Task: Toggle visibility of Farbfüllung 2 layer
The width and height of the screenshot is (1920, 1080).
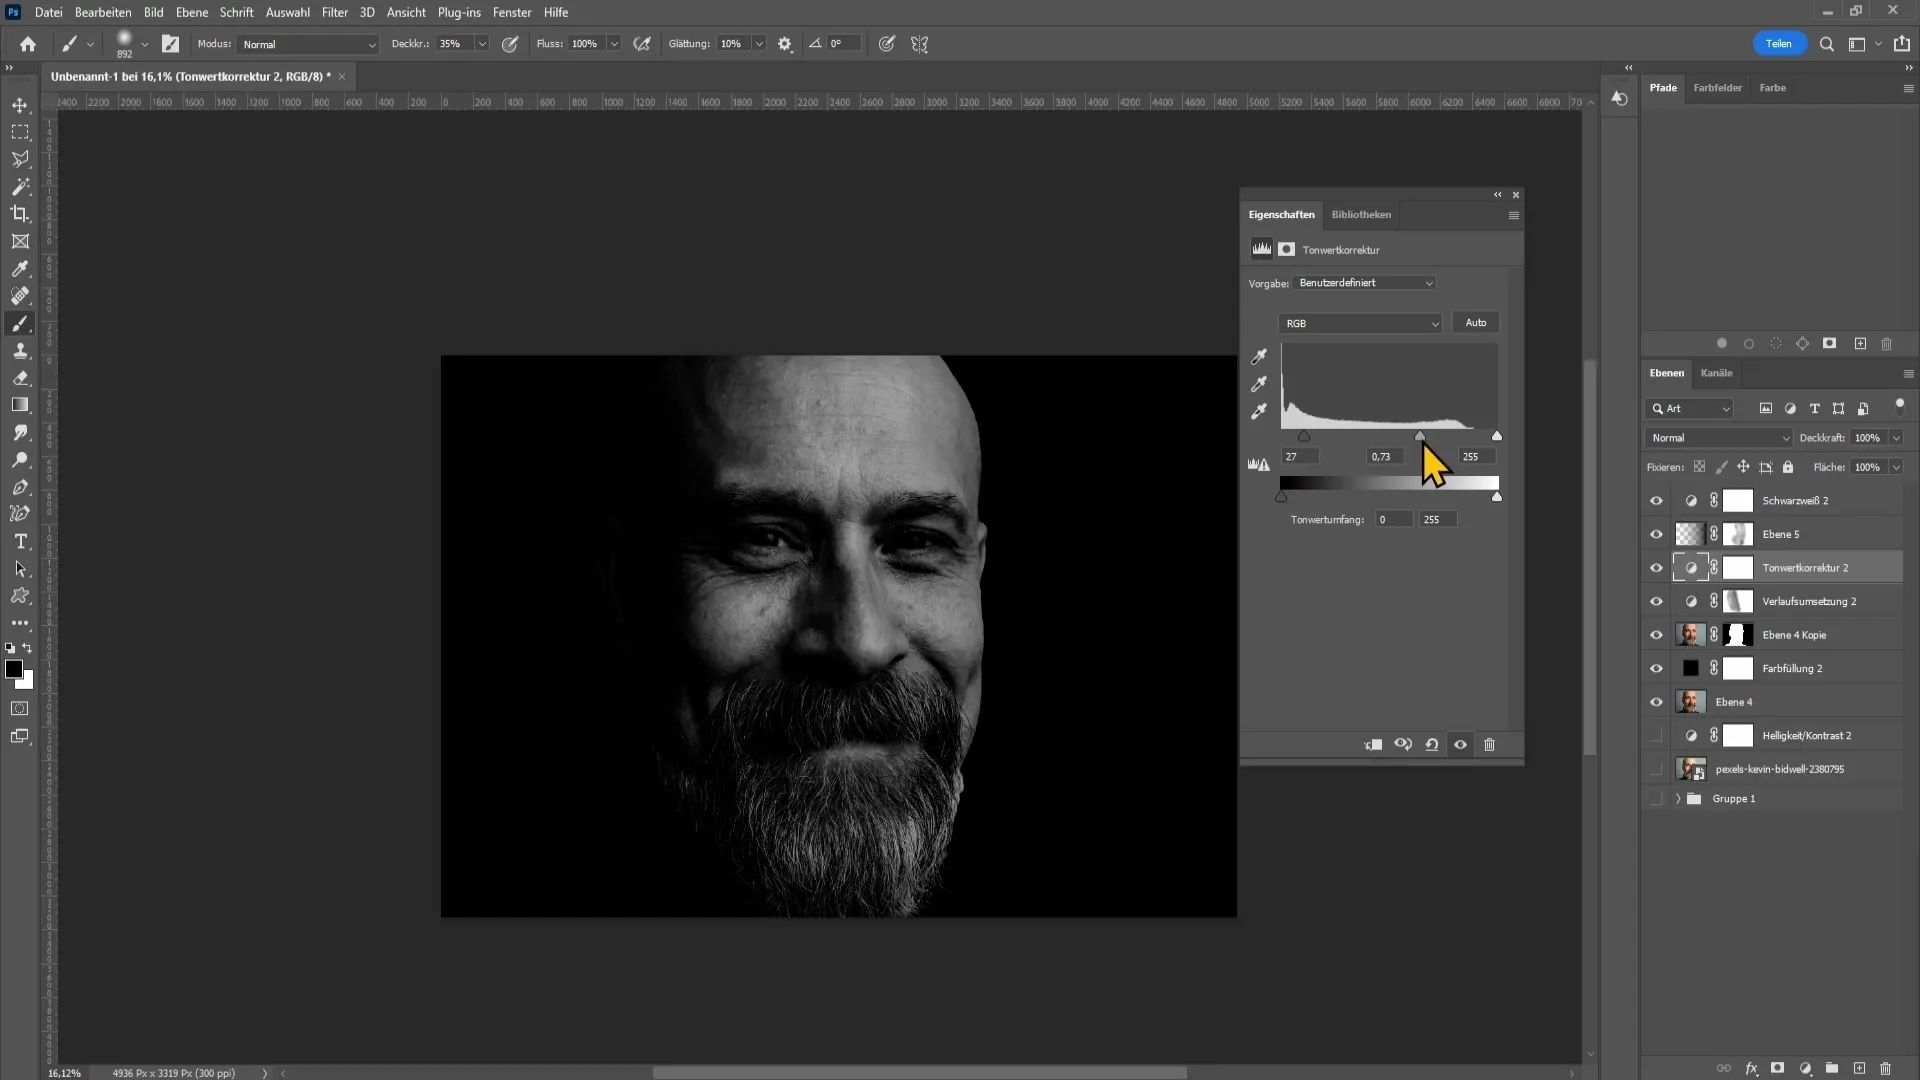Action: (1658, 667)
